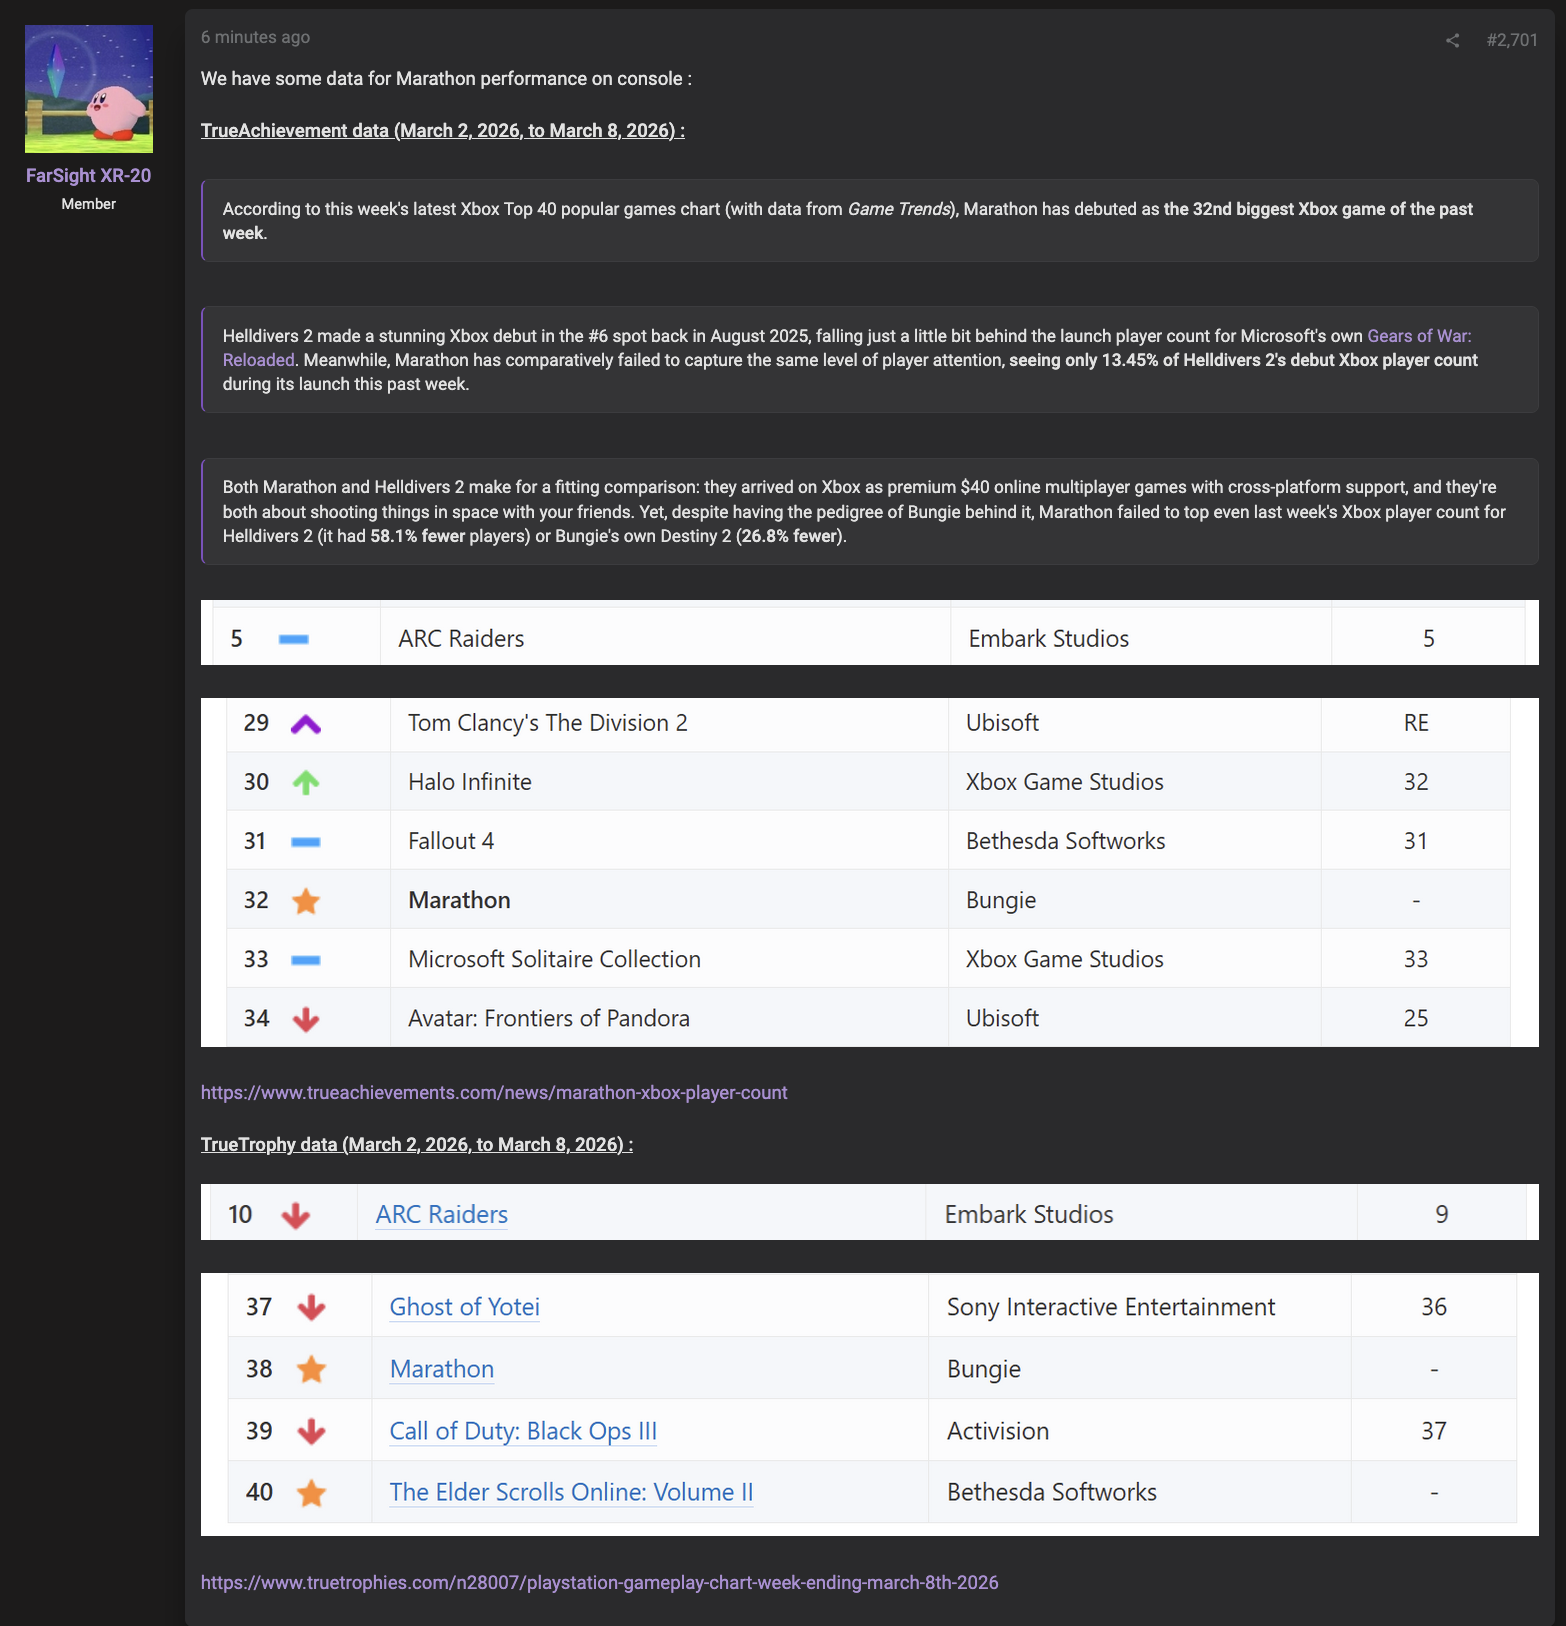Open ARC Raiders link in TrueTrophy table
Screen dimensions: 1566x1626
tap(442, 1214)
